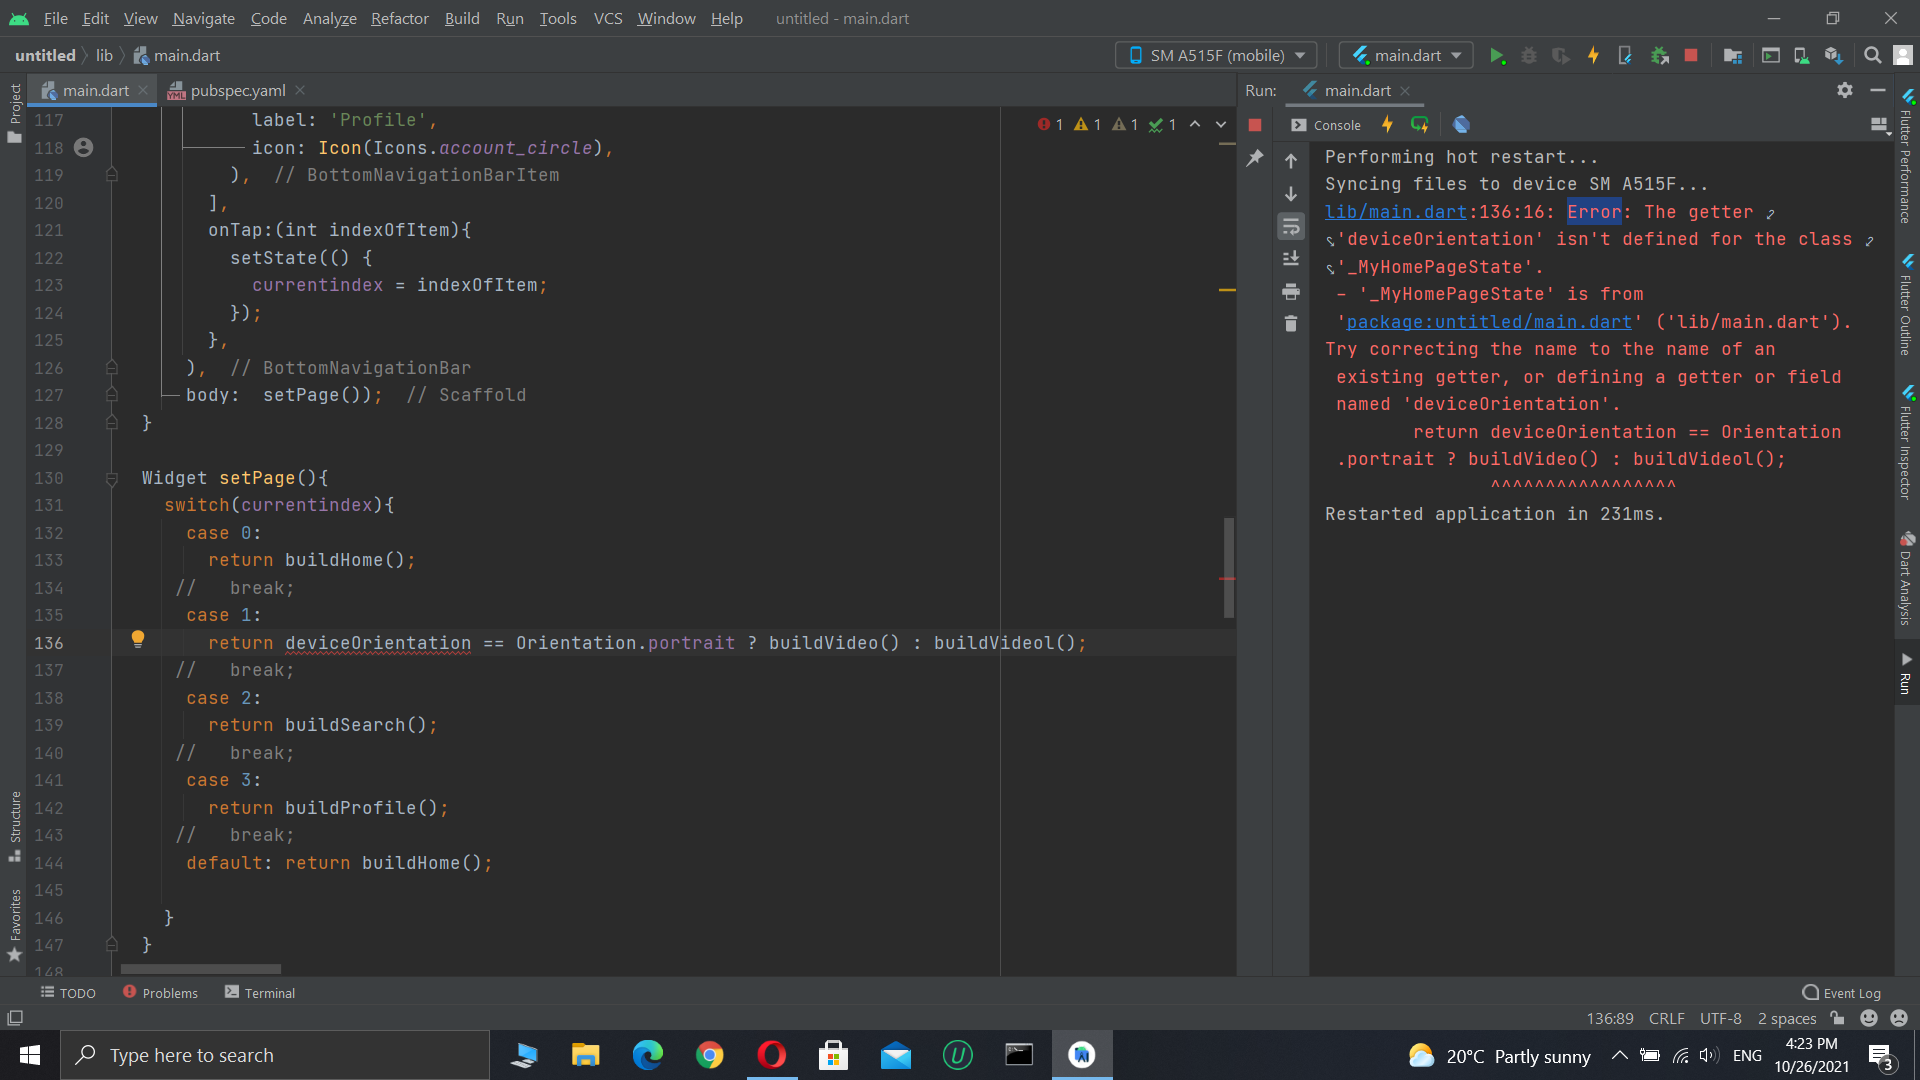Screen dimensions: 1920x1080
Task: Go to next highlighted error arrow
Action: (x=1221, y=125)
